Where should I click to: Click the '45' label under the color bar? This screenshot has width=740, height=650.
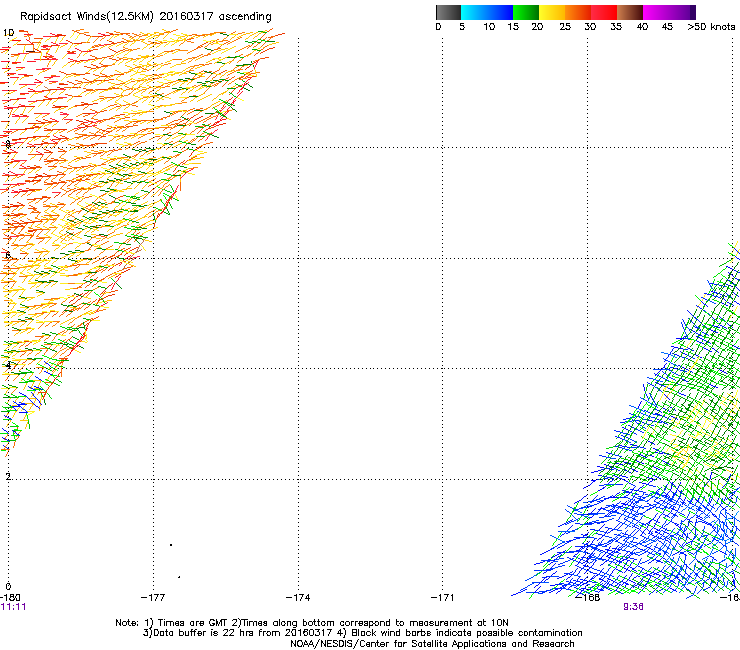click(667, 27)
